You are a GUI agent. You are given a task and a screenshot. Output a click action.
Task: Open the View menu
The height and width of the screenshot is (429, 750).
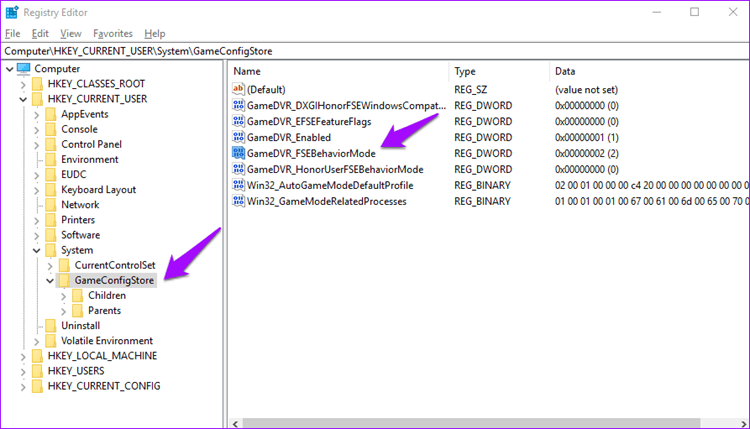pos(70,33)
